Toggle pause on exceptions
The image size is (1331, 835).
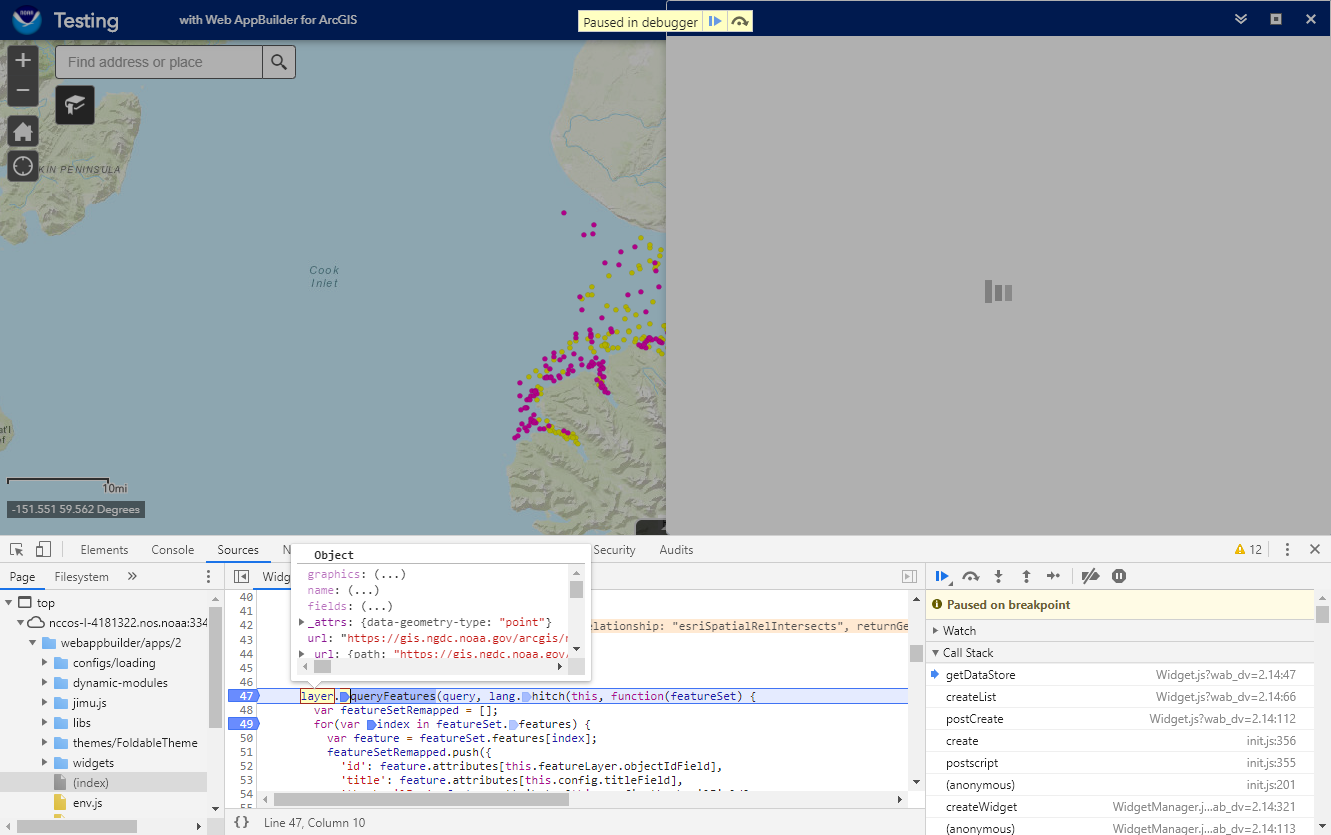(1119, 576)
